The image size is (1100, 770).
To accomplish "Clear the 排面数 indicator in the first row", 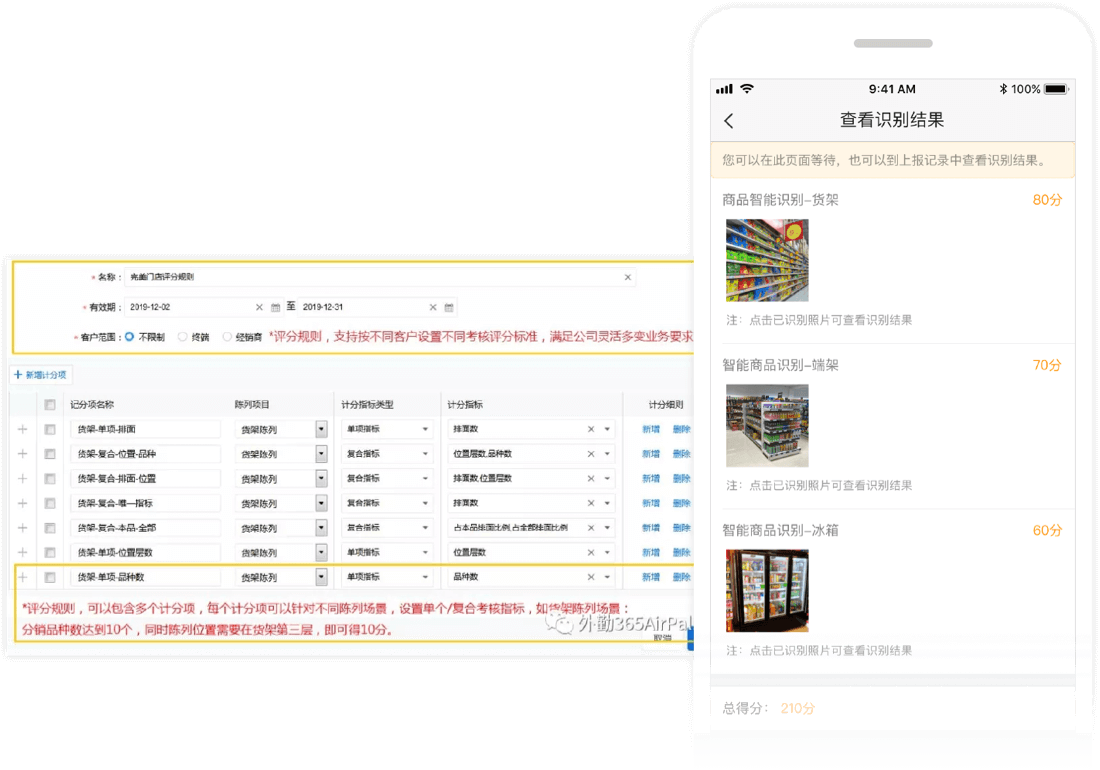I will point(591,429).
